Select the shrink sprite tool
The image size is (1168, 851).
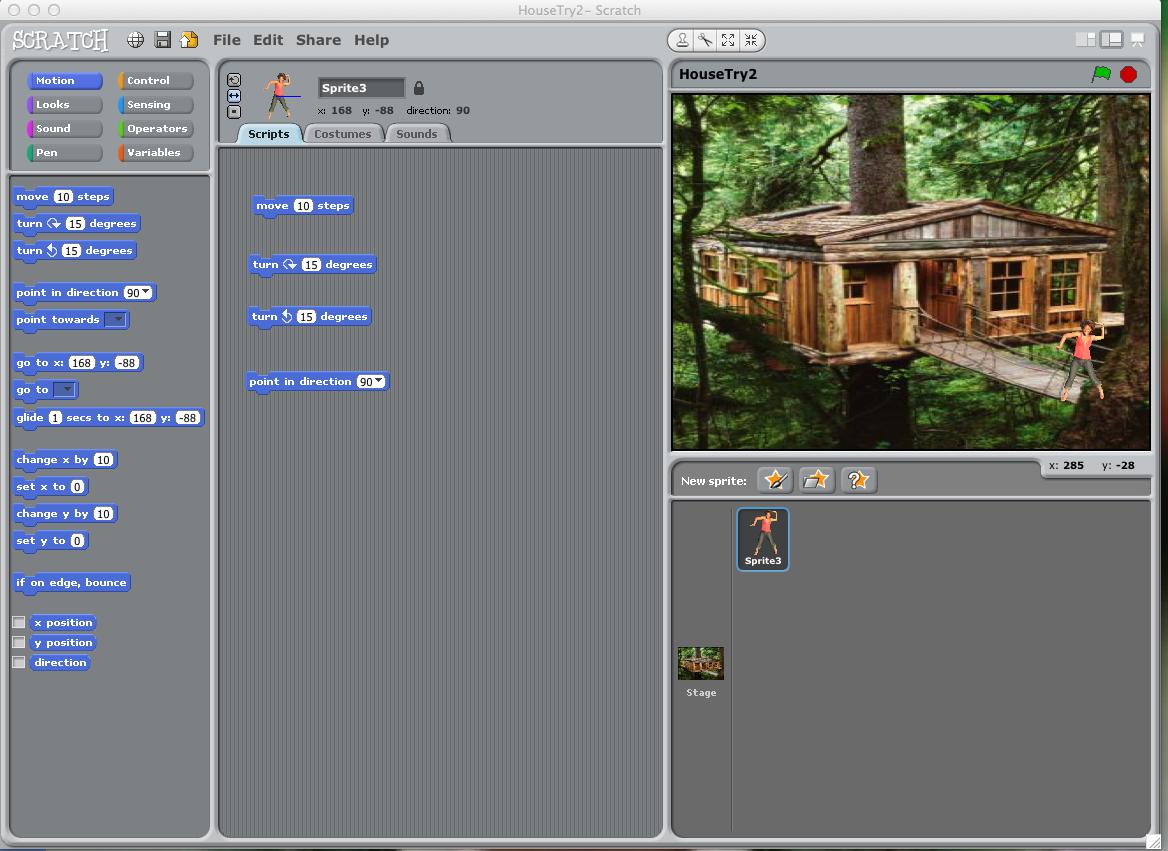click(751, 40)
